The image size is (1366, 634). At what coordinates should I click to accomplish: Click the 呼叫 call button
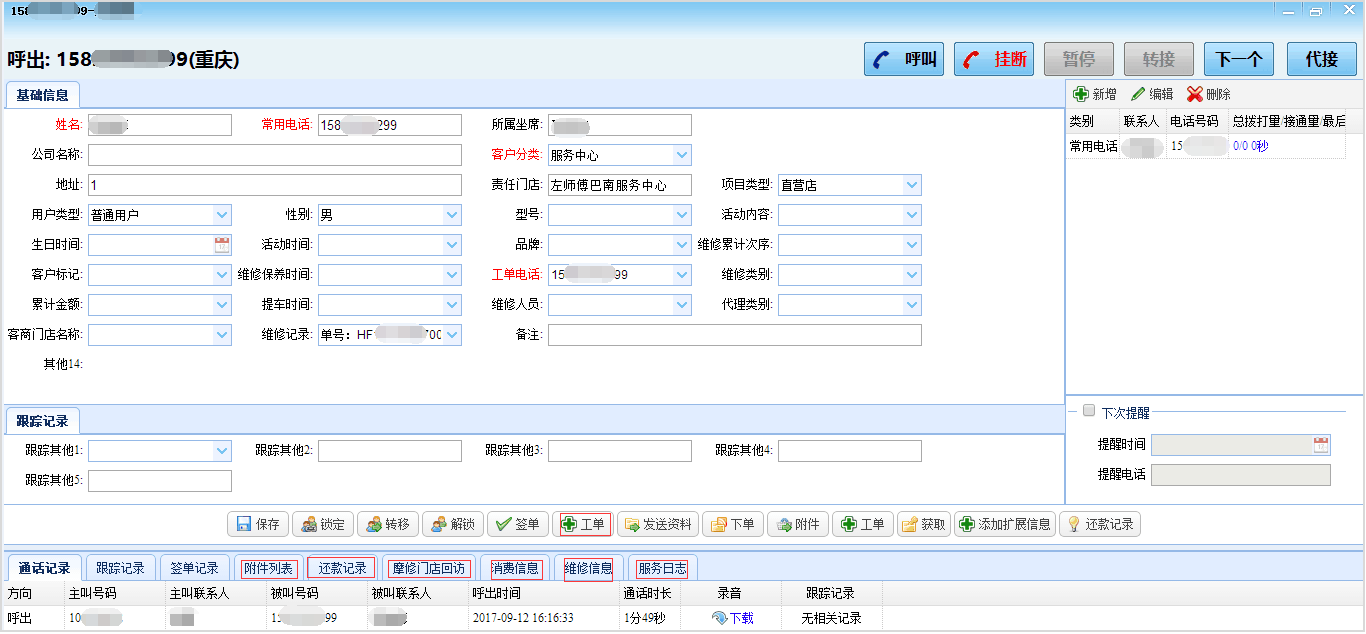coord(904,59)
